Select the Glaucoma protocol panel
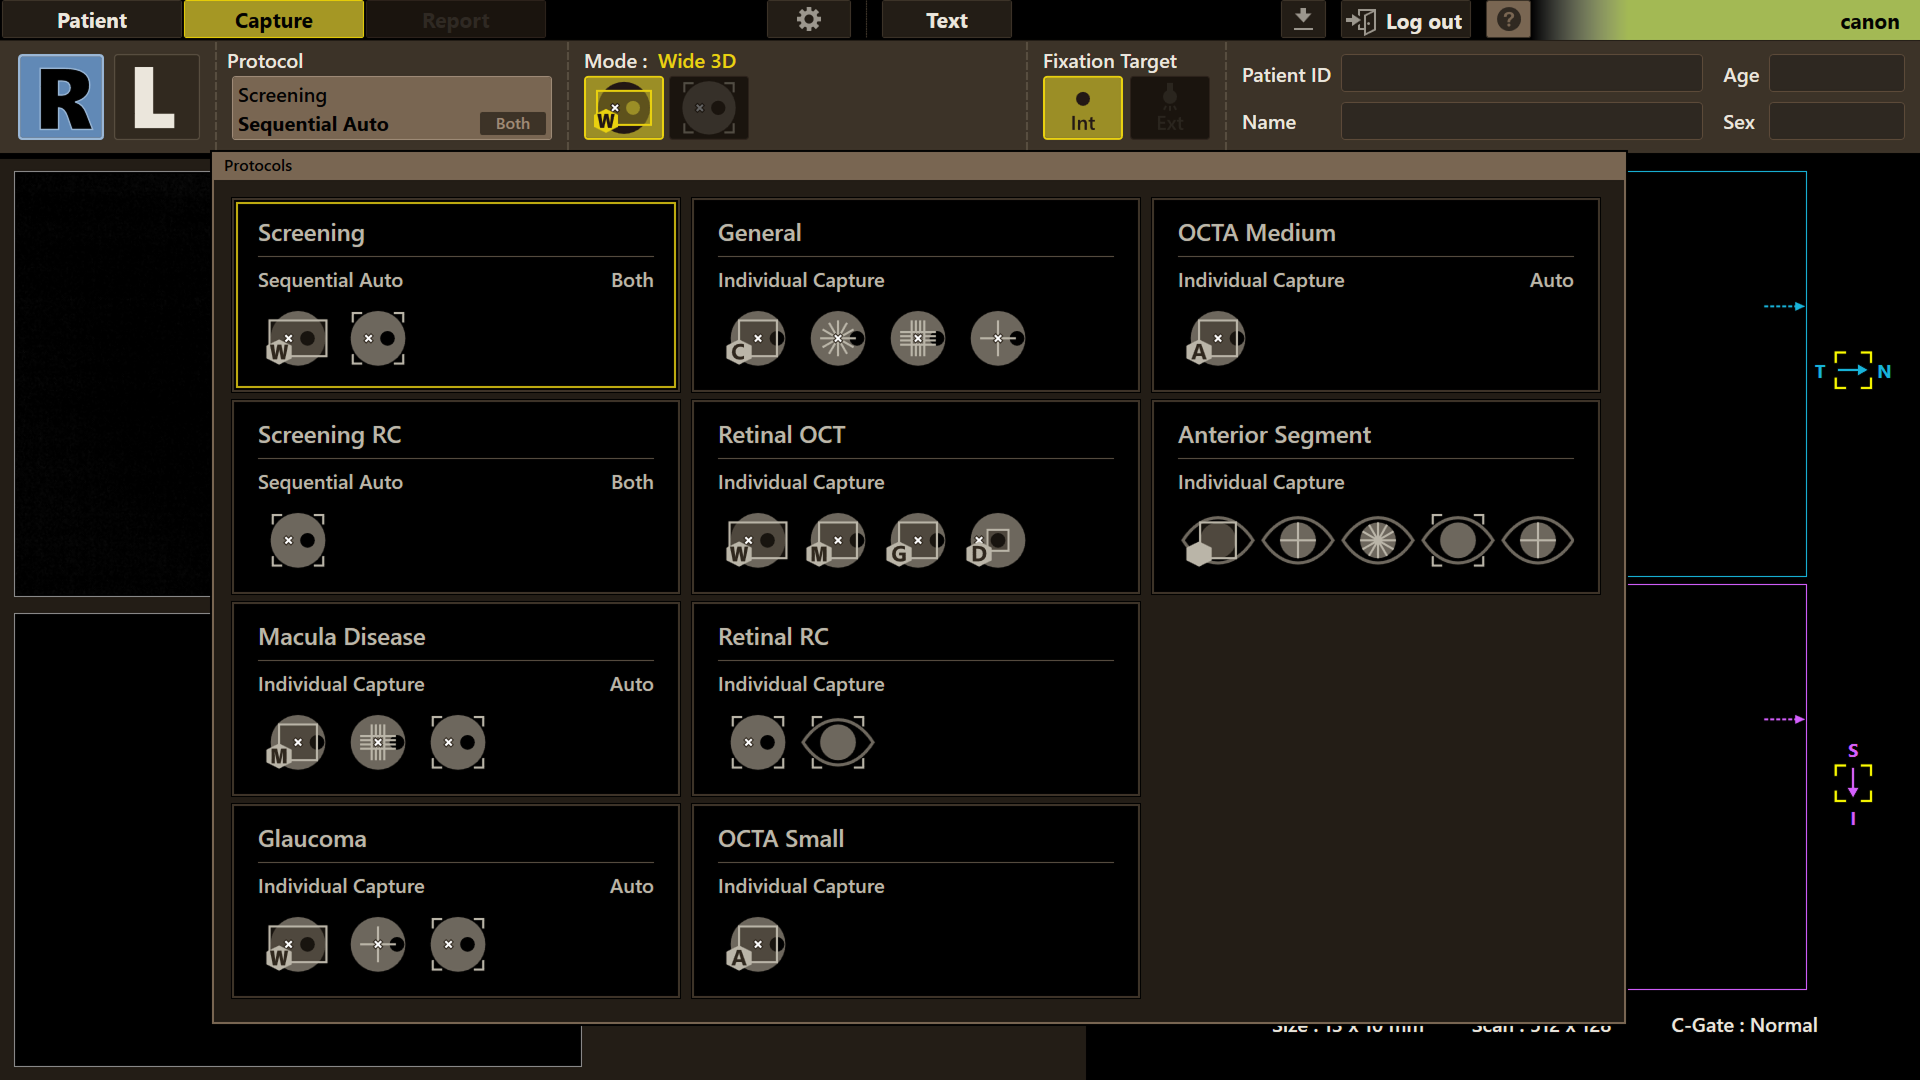 click(455, 900)
